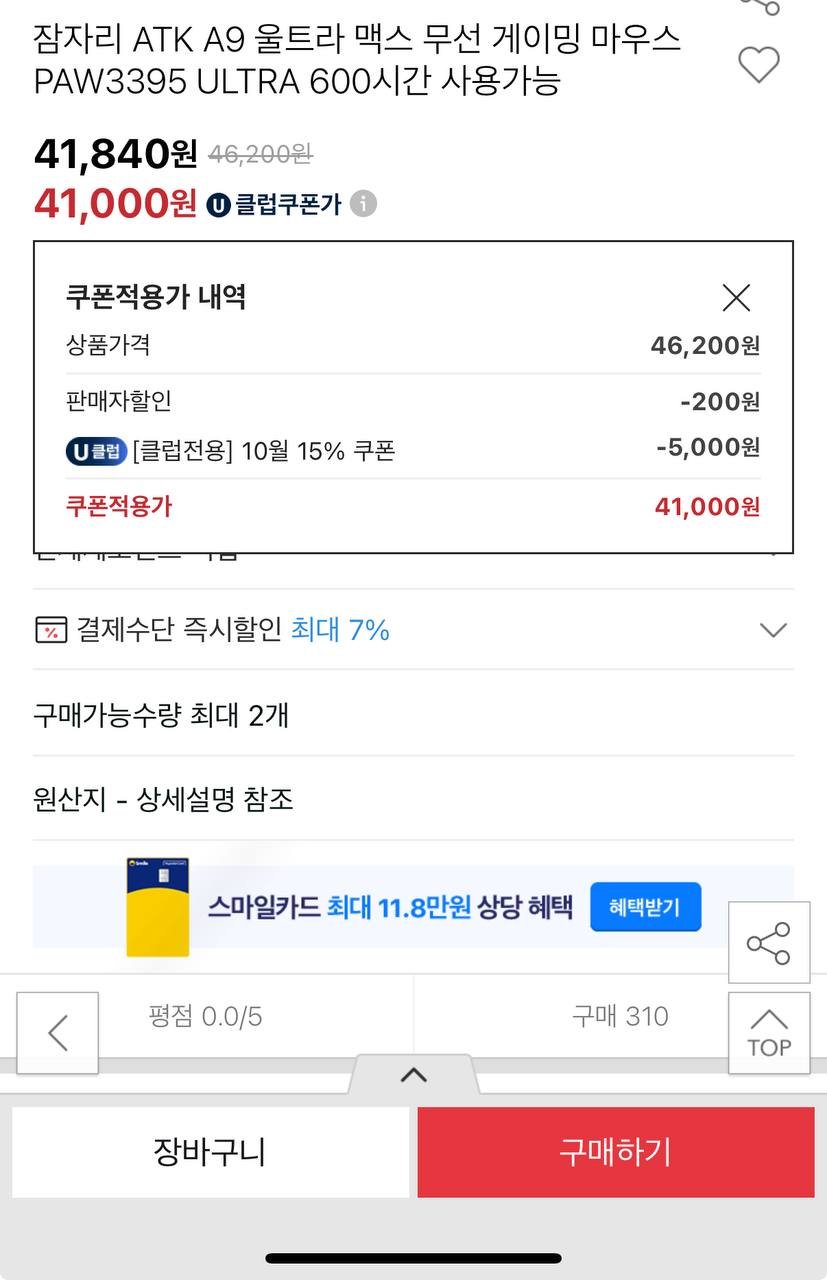Image resolution: width=827 pixels, height=1280 pixels.
Task: Add item to 장바구니
Action: 210,1152
